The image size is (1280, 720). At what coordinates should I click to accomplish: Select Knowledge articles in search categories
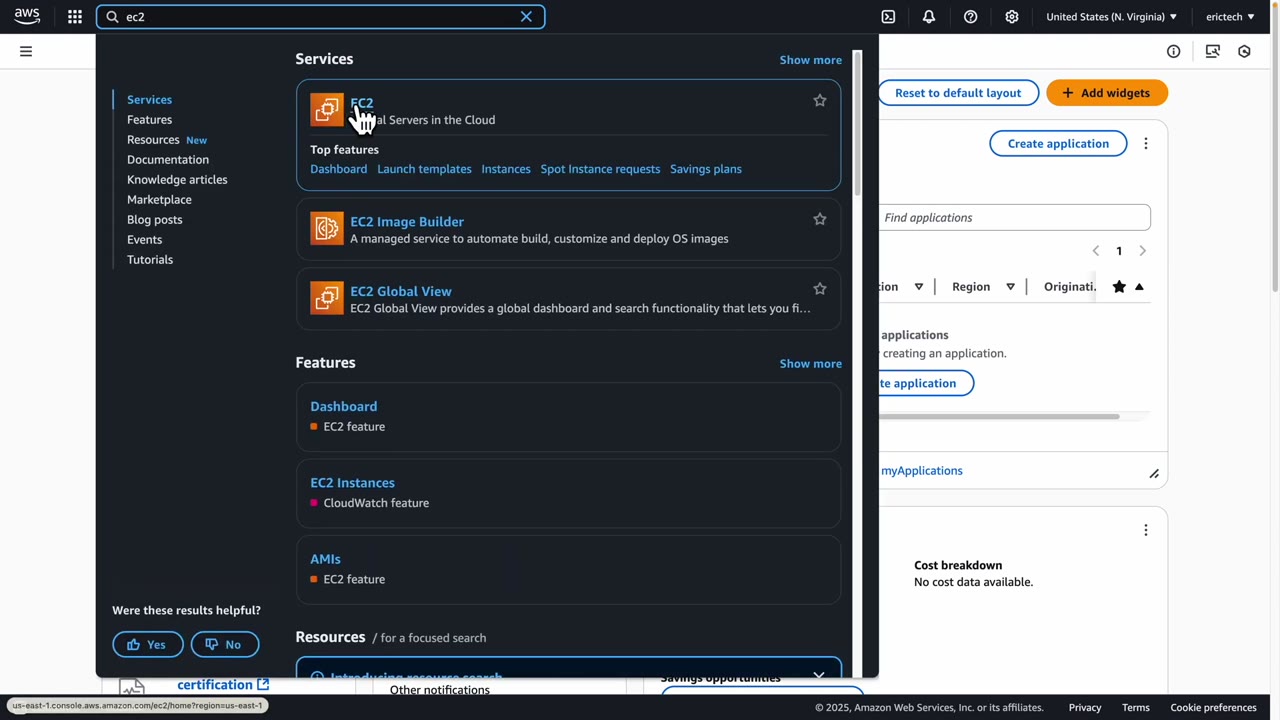177,180
